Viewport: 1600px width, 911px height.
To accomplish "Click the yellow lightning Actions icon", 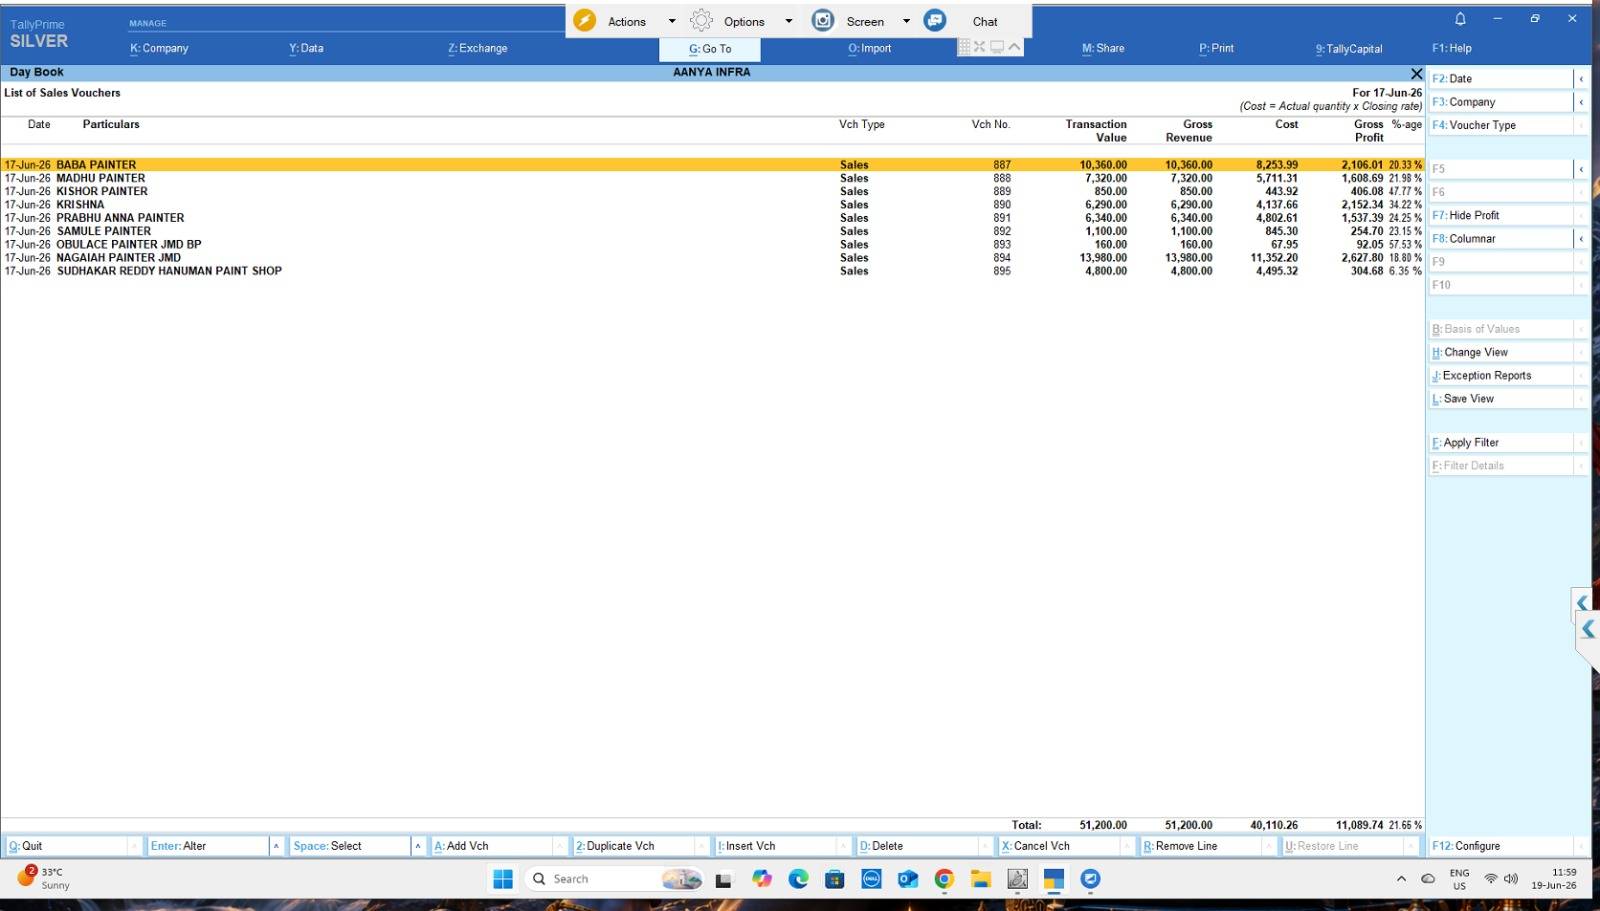I will 585,21.
